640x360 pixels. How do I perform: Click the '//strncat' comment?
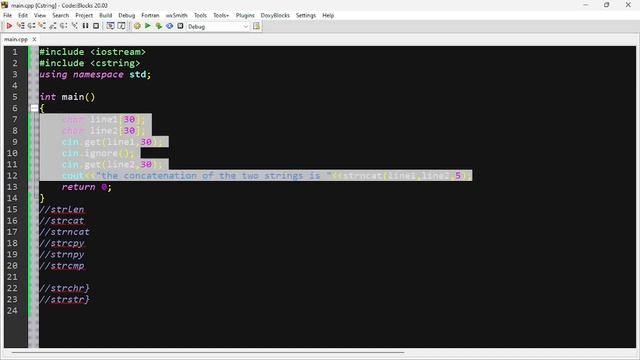click(x=64, y=232)
